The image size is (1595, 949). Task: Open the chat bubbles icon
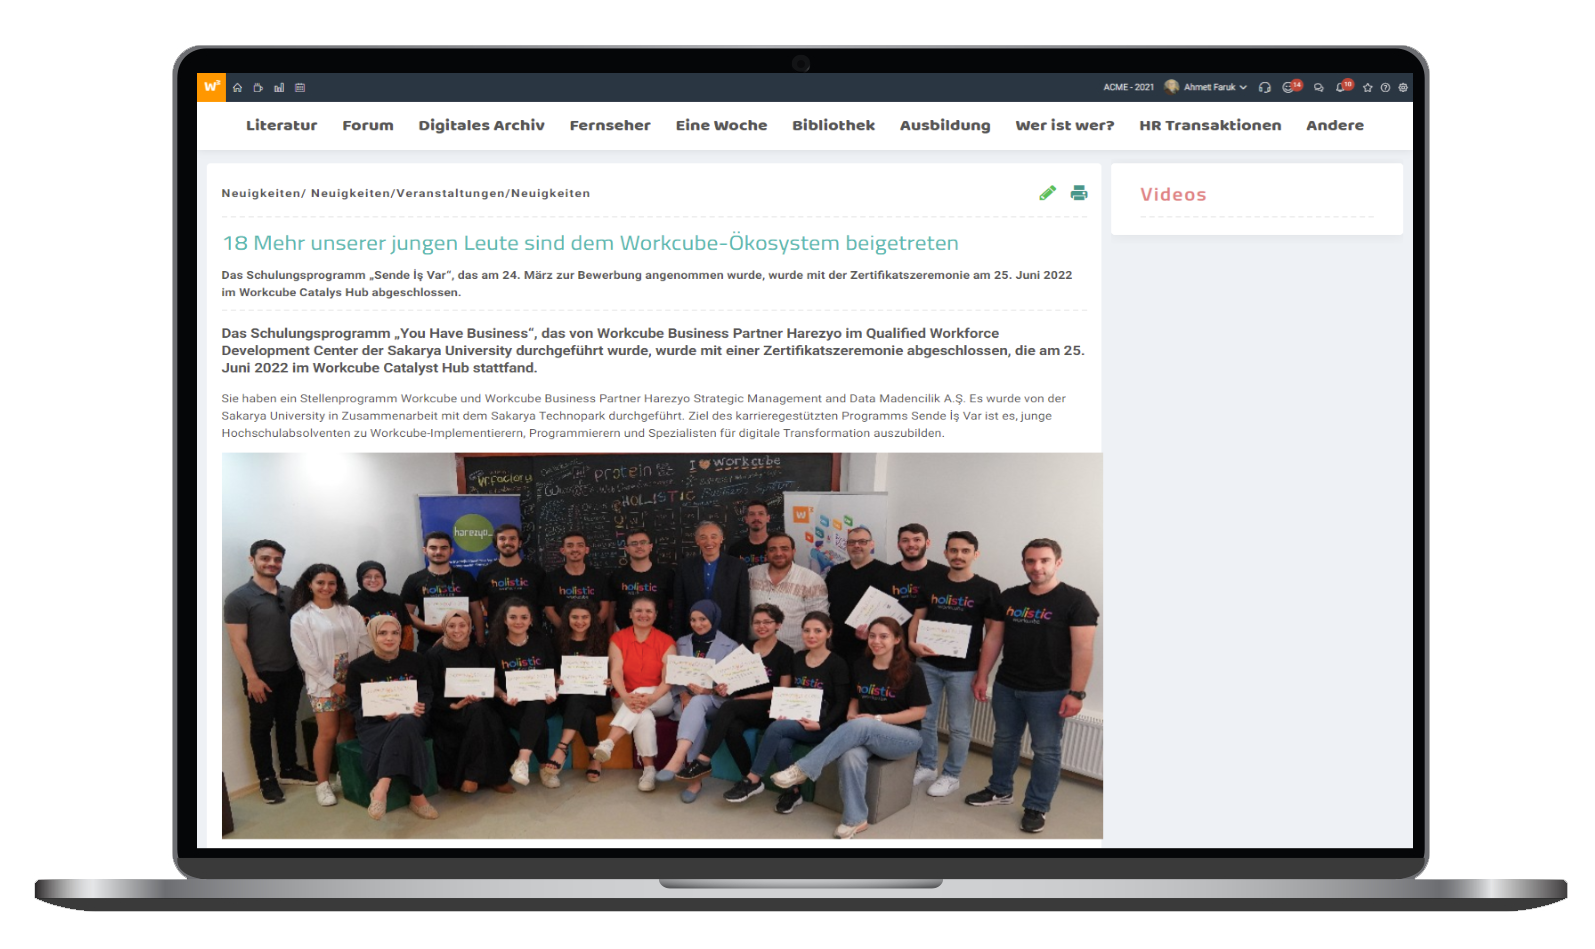(1318, 87)
